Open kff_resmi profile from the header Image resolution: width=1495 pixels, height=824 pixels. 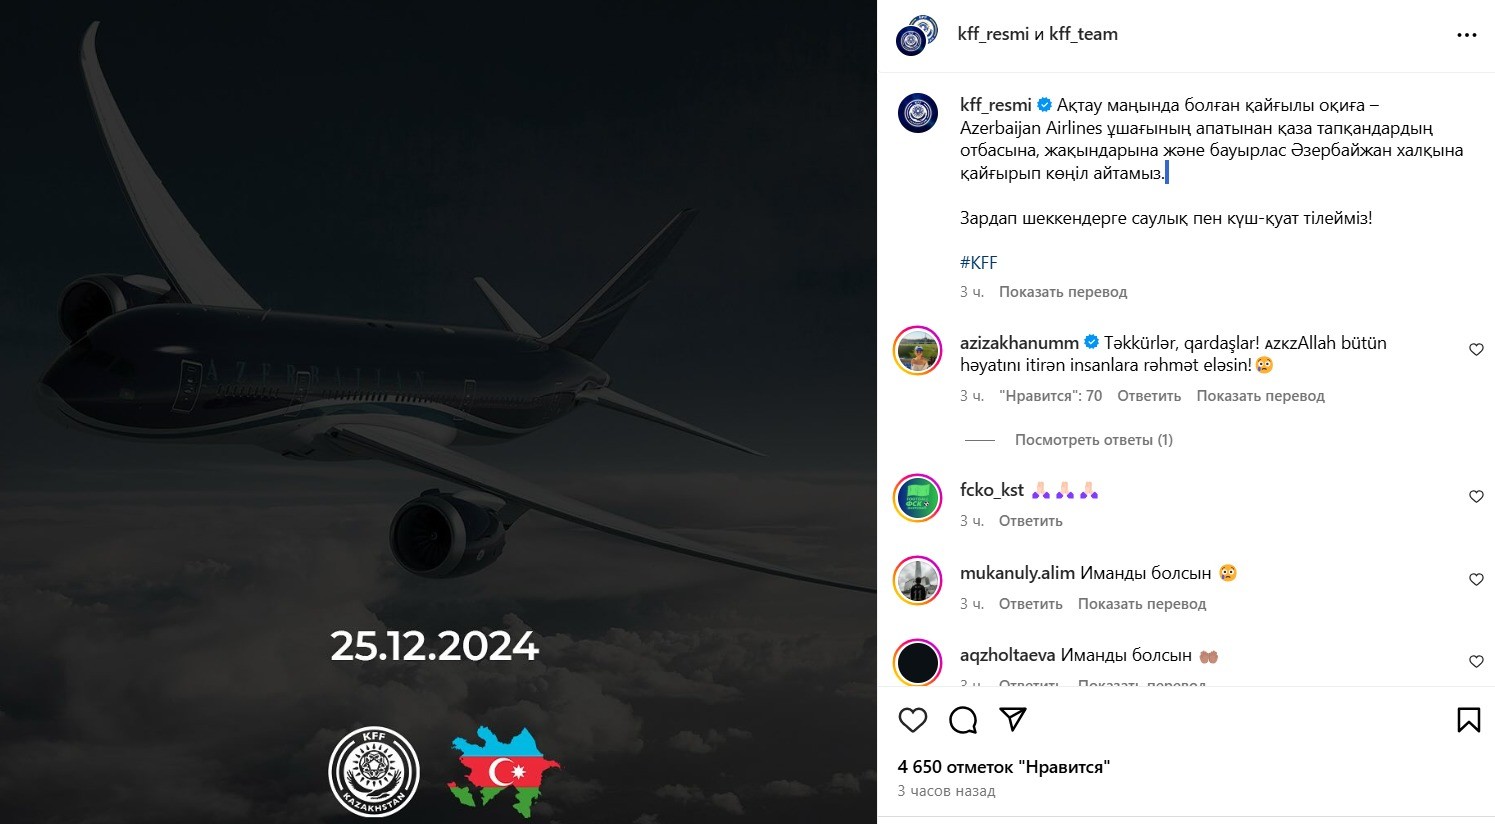[993, 34]
